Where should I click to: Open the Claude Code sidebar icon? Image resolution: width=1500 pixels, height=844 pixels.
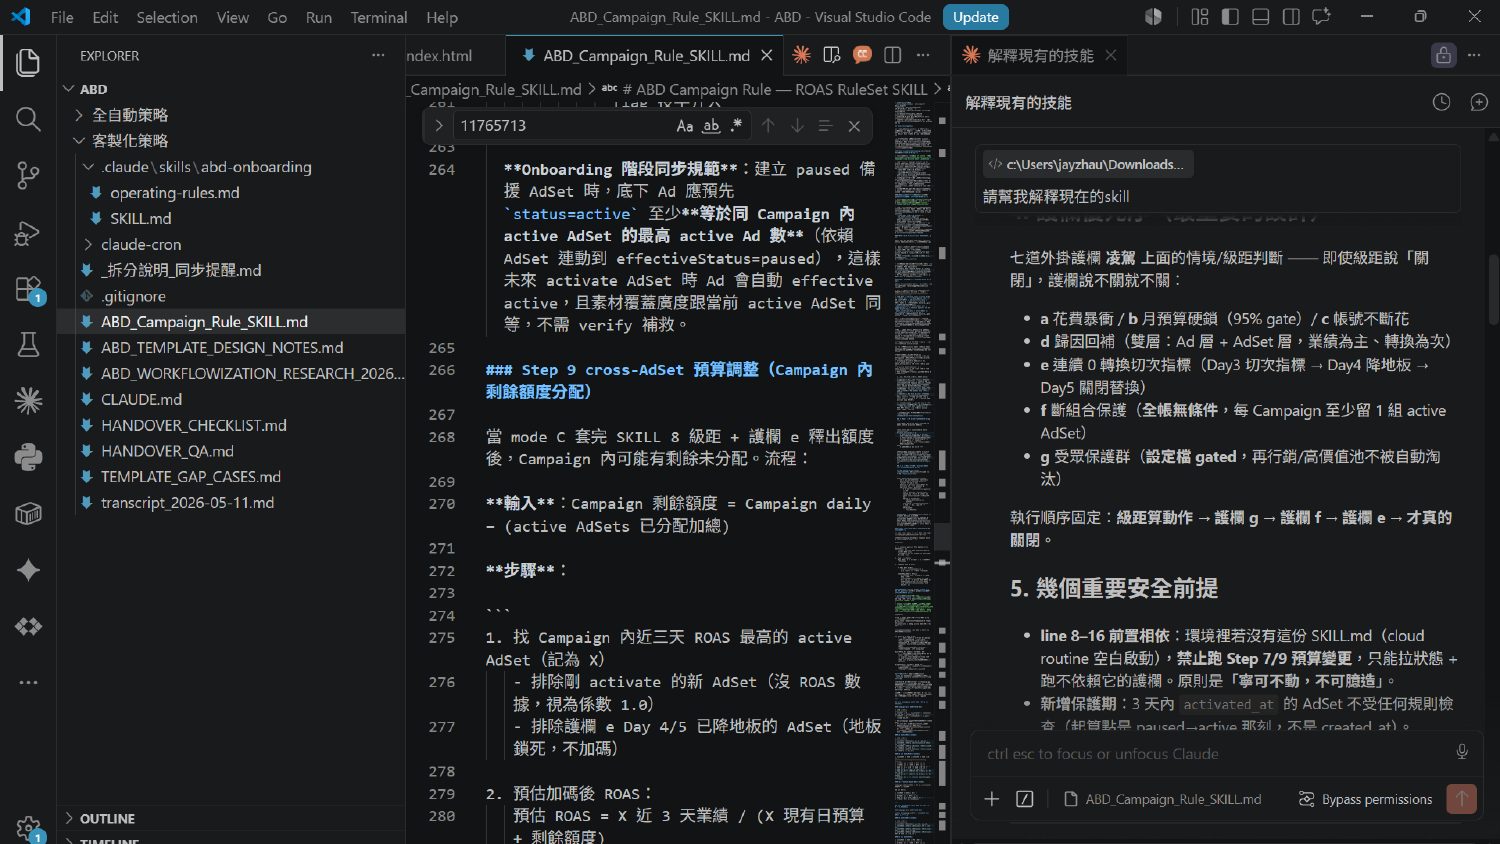click(28, 401)
